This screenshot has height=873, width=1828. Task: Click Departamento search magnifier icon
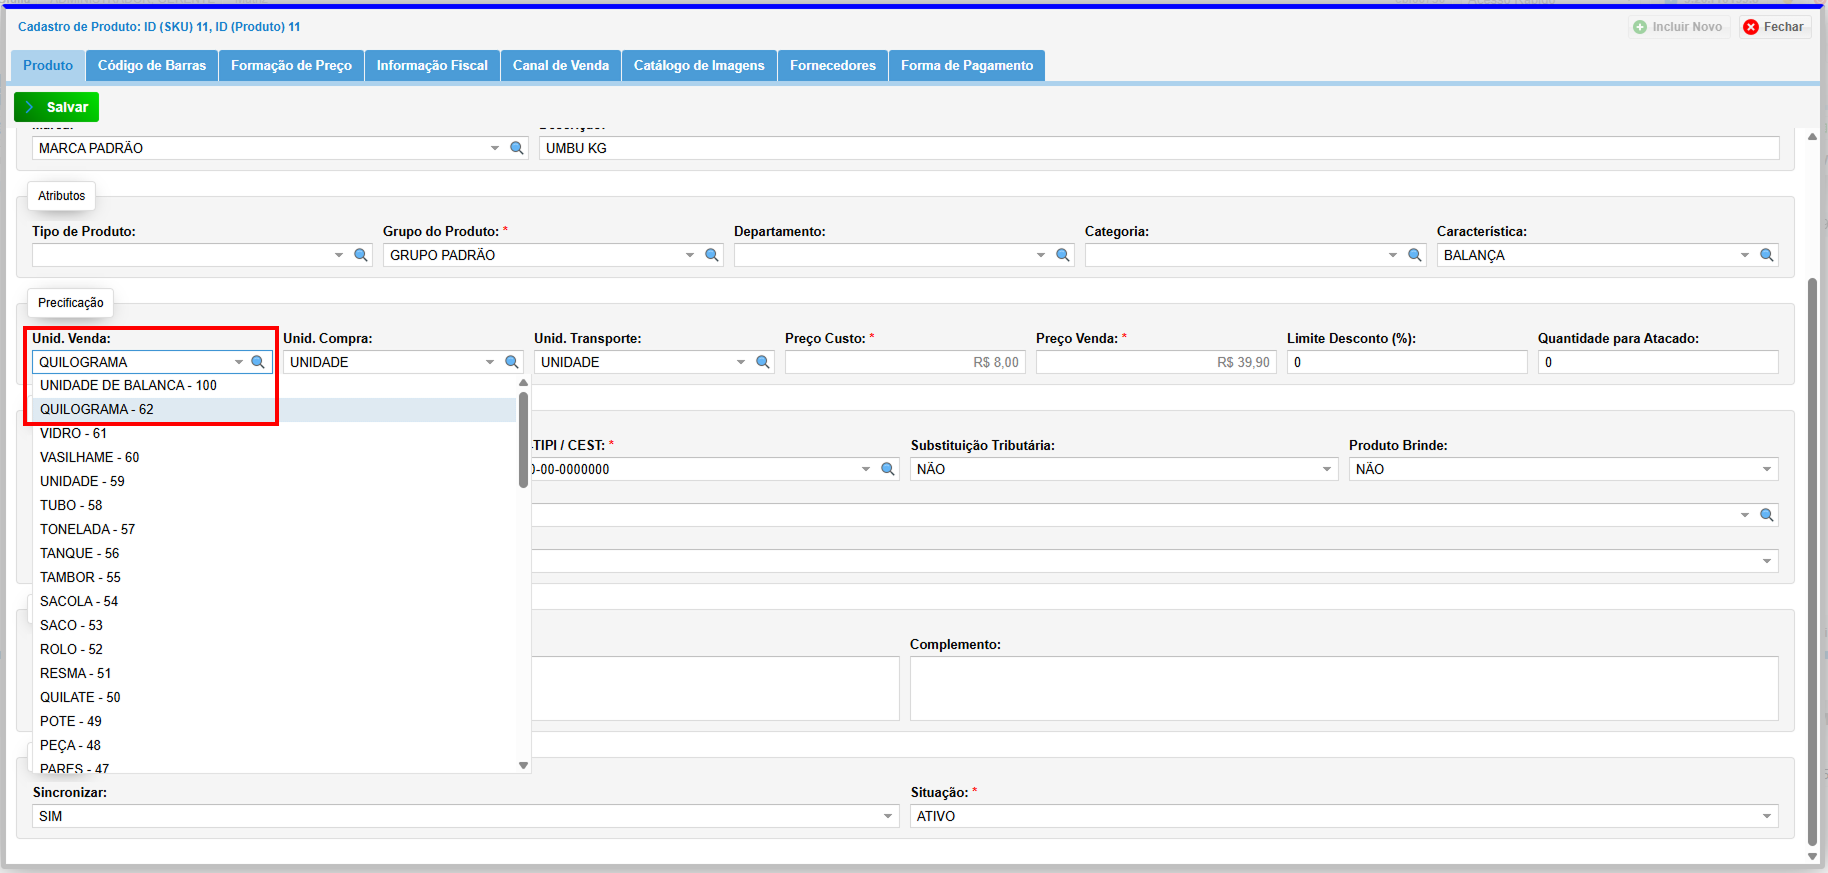click(1063, 255)
